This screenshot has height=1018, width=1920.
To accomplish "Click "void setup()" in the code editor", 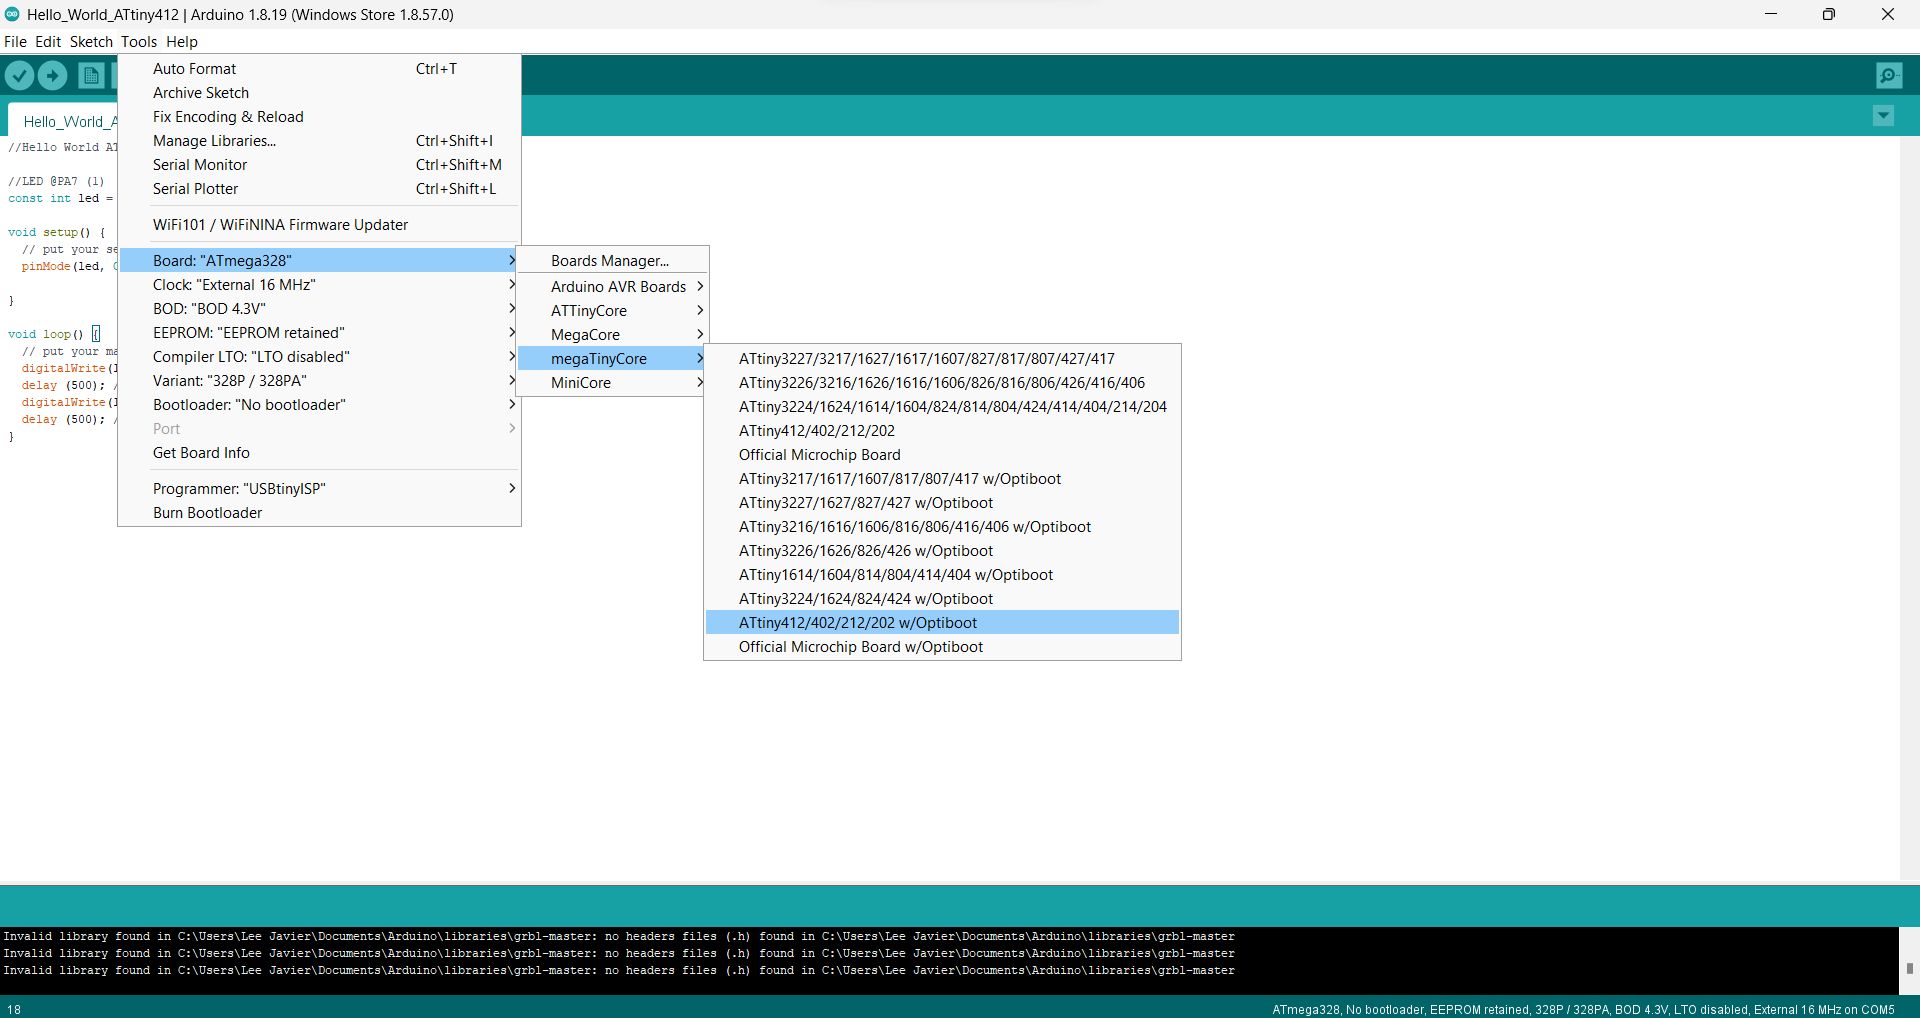I will (49, 232).
